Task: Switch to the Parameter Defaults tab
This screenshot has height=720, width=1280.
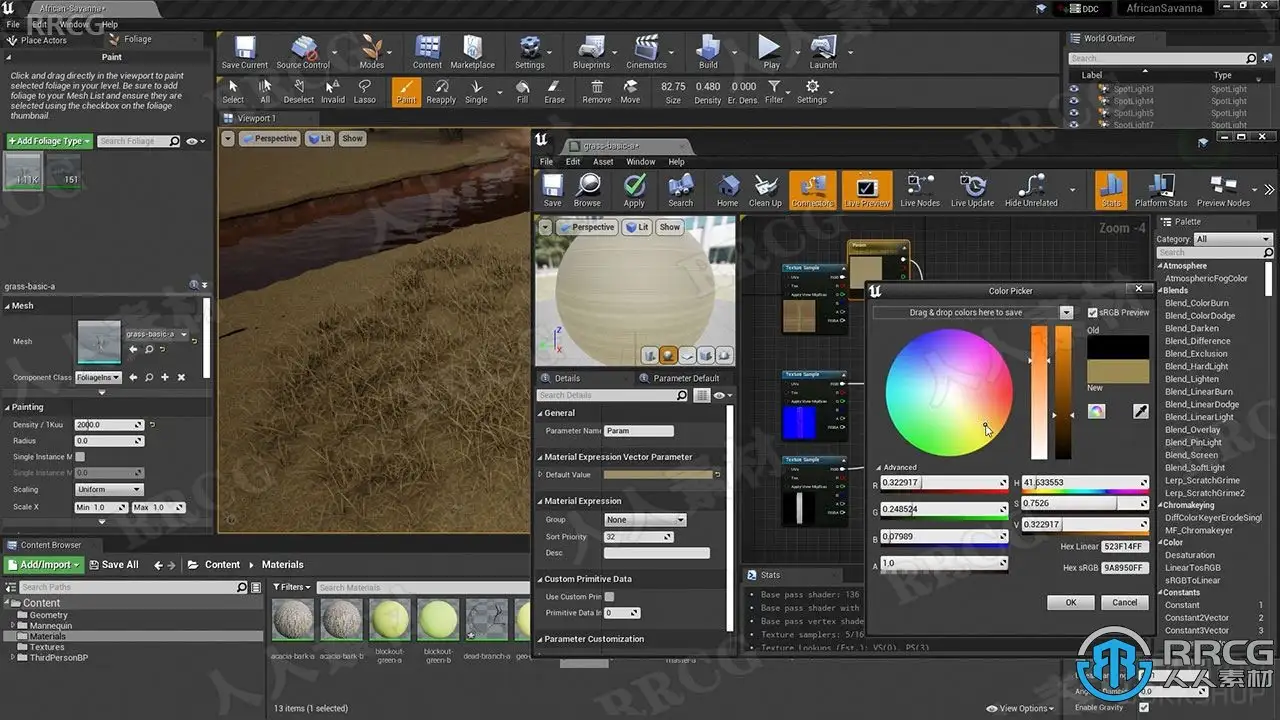Action: pos(685,378)
